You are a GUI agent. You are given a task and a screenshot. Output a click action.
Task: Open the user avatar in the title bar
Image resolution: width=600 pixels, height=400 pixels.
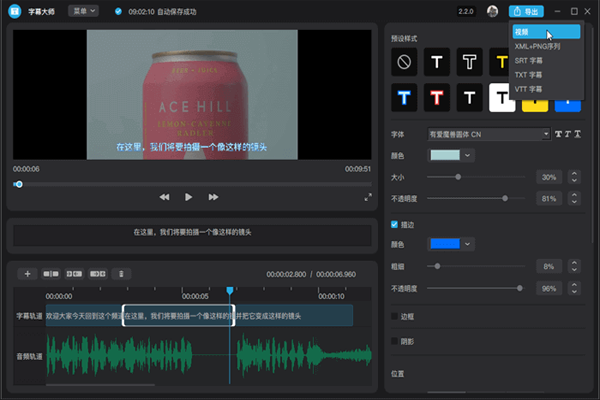click(x=492, y=11)
